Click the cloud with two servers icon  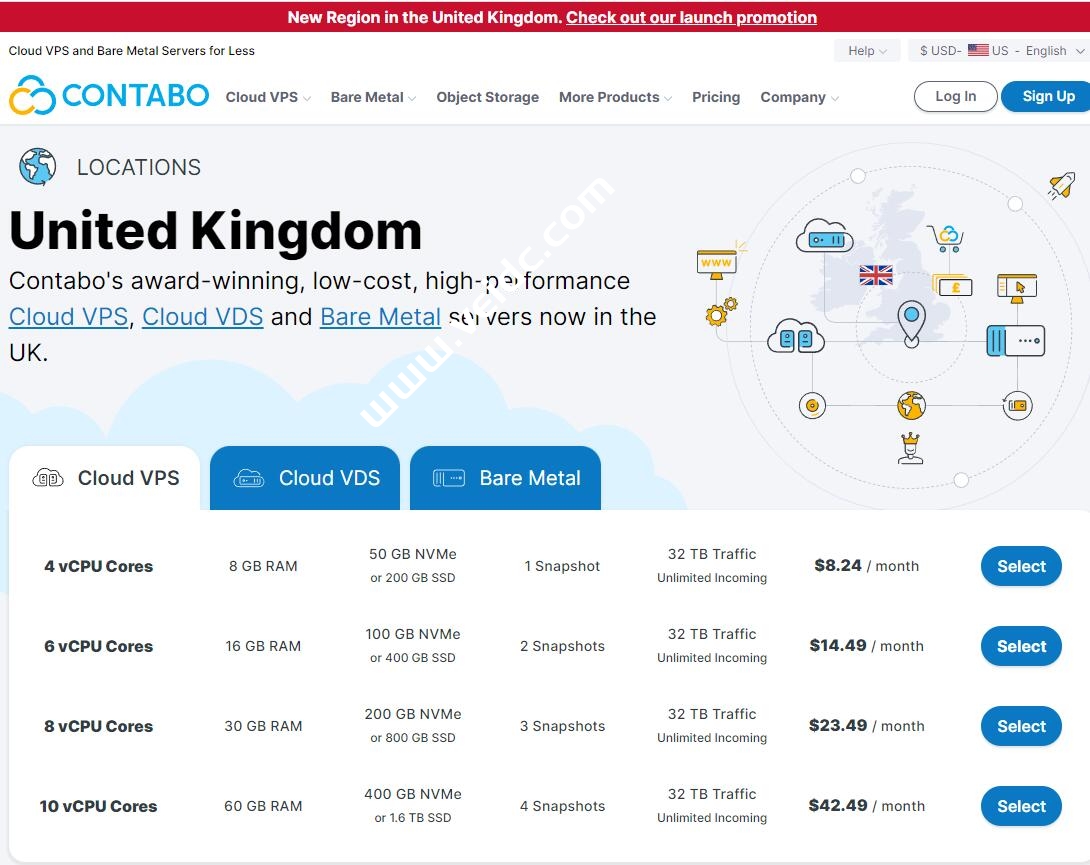coord(796,336)
